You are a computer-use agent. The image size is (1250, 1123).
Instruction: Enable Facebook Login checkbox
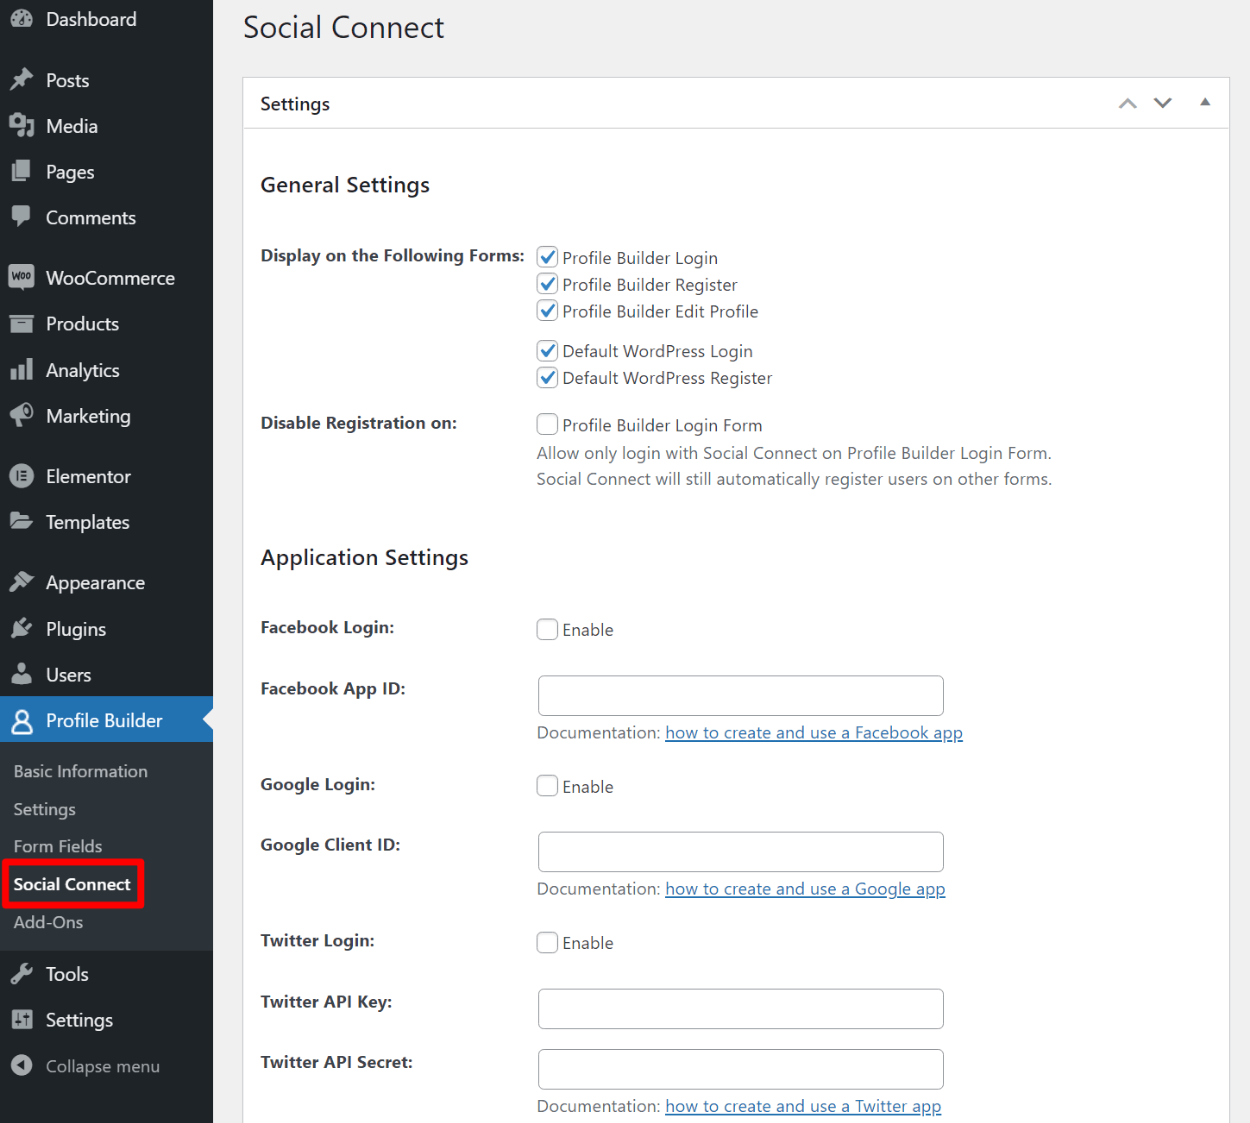[547, 629]
